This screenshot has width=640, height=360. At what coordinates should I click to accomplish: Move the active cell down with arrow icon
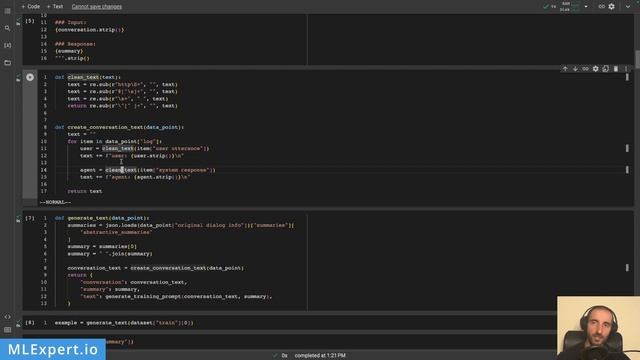point(575,69)
